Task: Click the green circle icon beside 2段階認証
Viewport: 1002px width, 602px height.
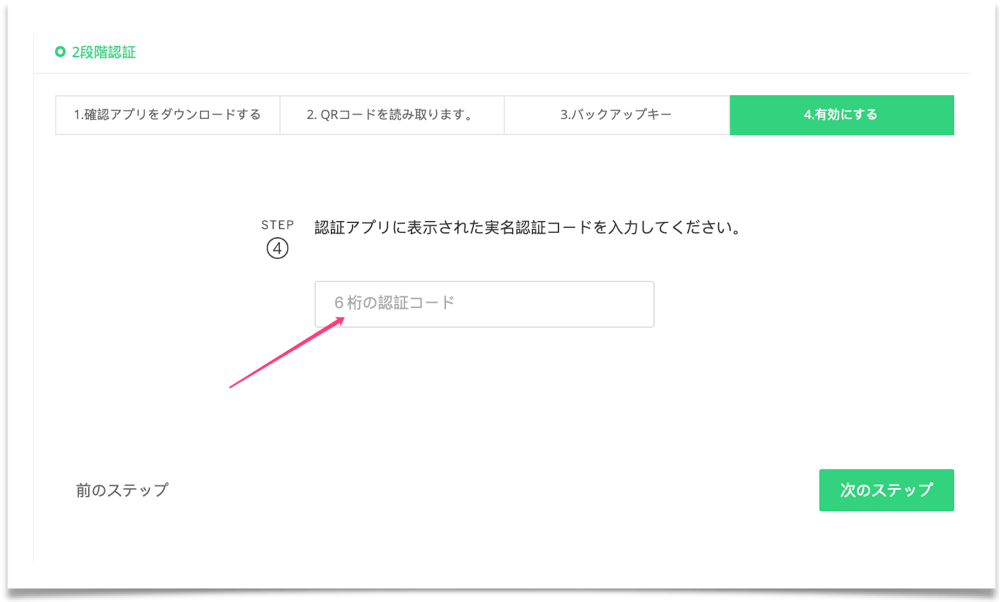Action: coord(60,52)
